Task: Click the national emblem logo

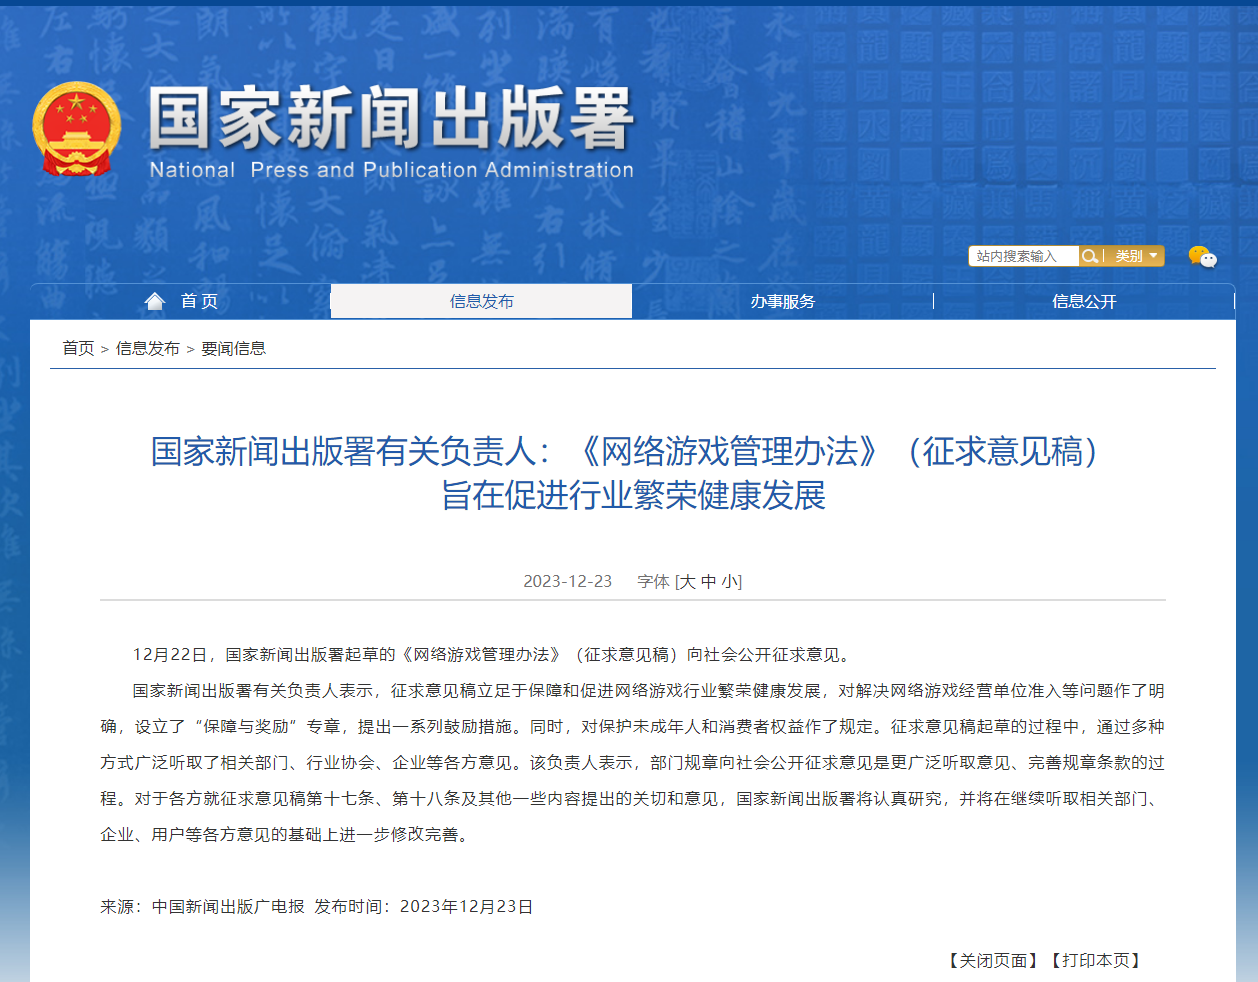Action: pos(76,128)
